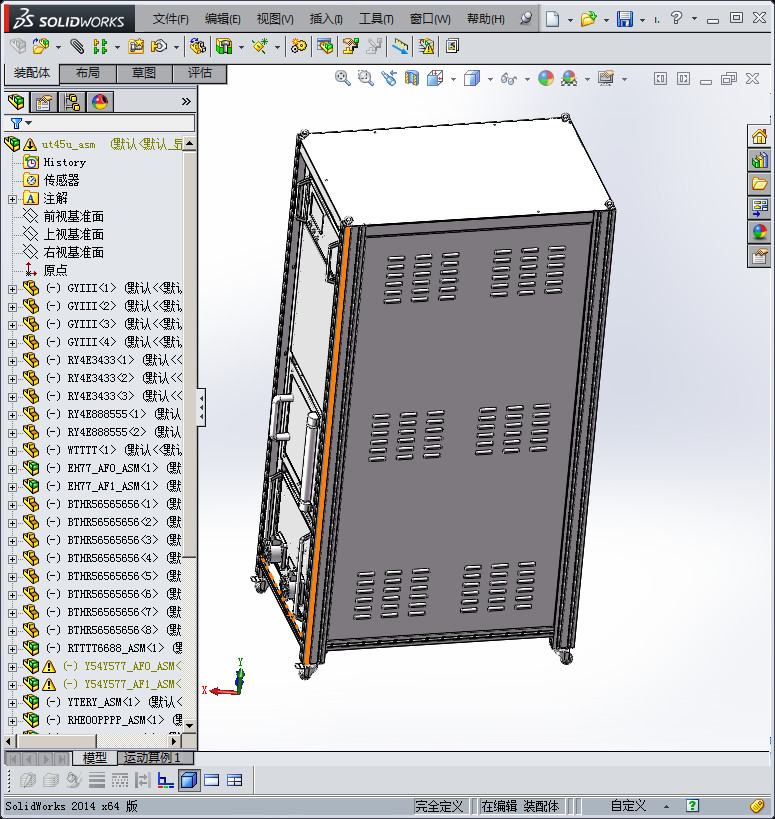Select the 前视基准面 plane in tree

tap(73, 217)
